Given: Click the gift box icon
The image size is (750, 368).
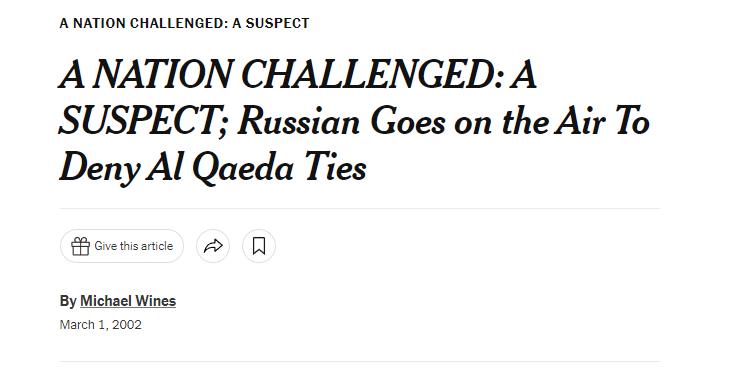Looking at the screenshot, I should pyautogui.click(x=80, y=246).
